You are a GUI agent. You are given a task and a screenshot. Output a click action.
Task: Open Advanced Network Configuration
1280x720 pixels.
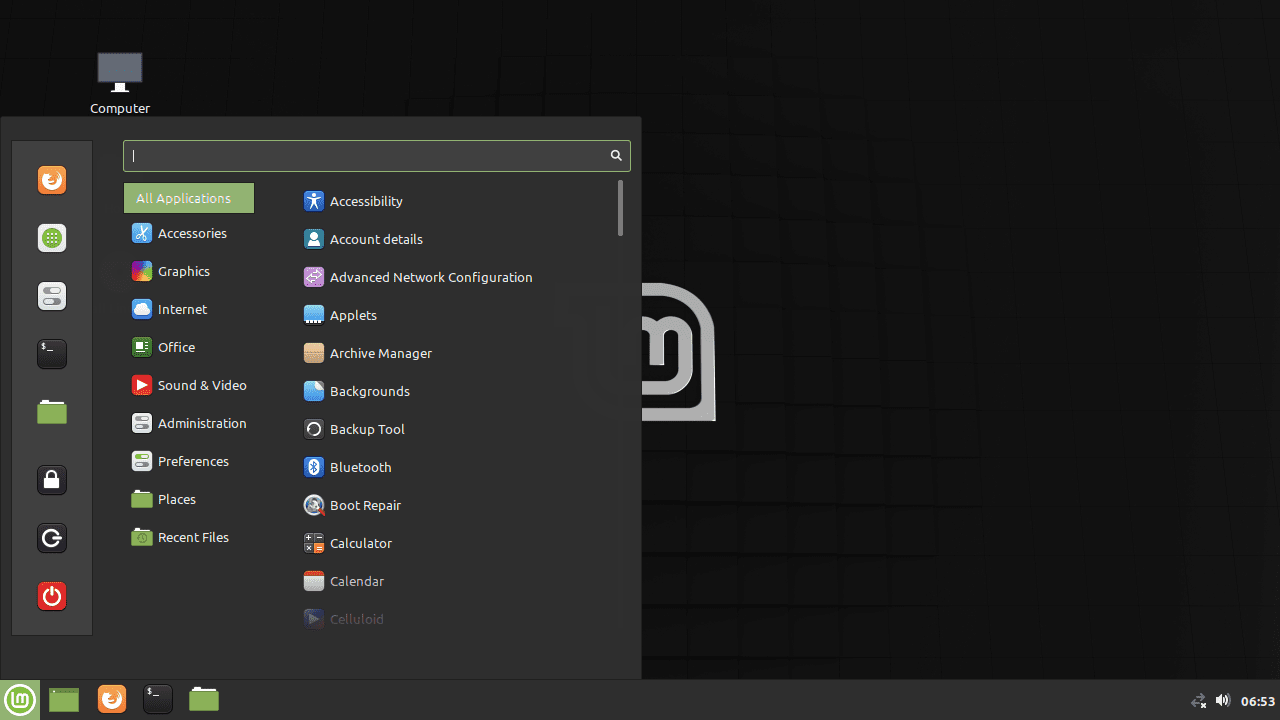(x=430, y=277)
